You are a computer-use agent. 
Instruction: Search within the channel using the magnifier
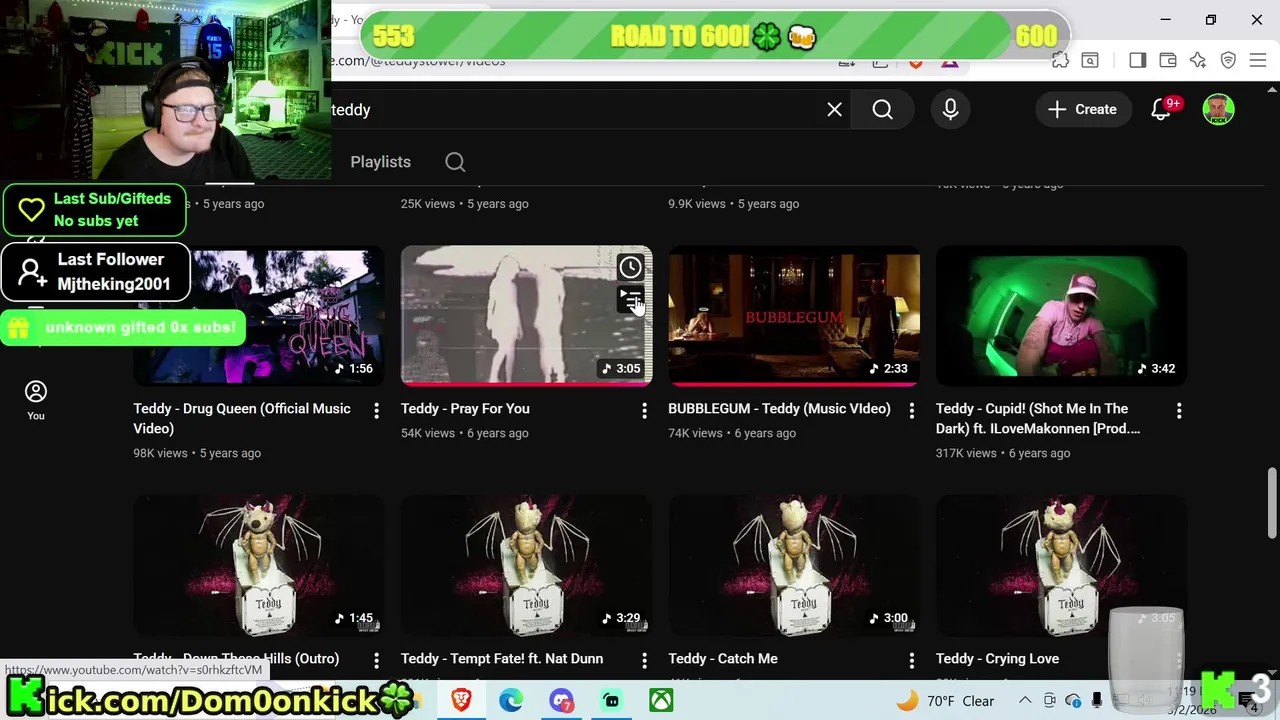pyautogui.click(x=455, y=162)
